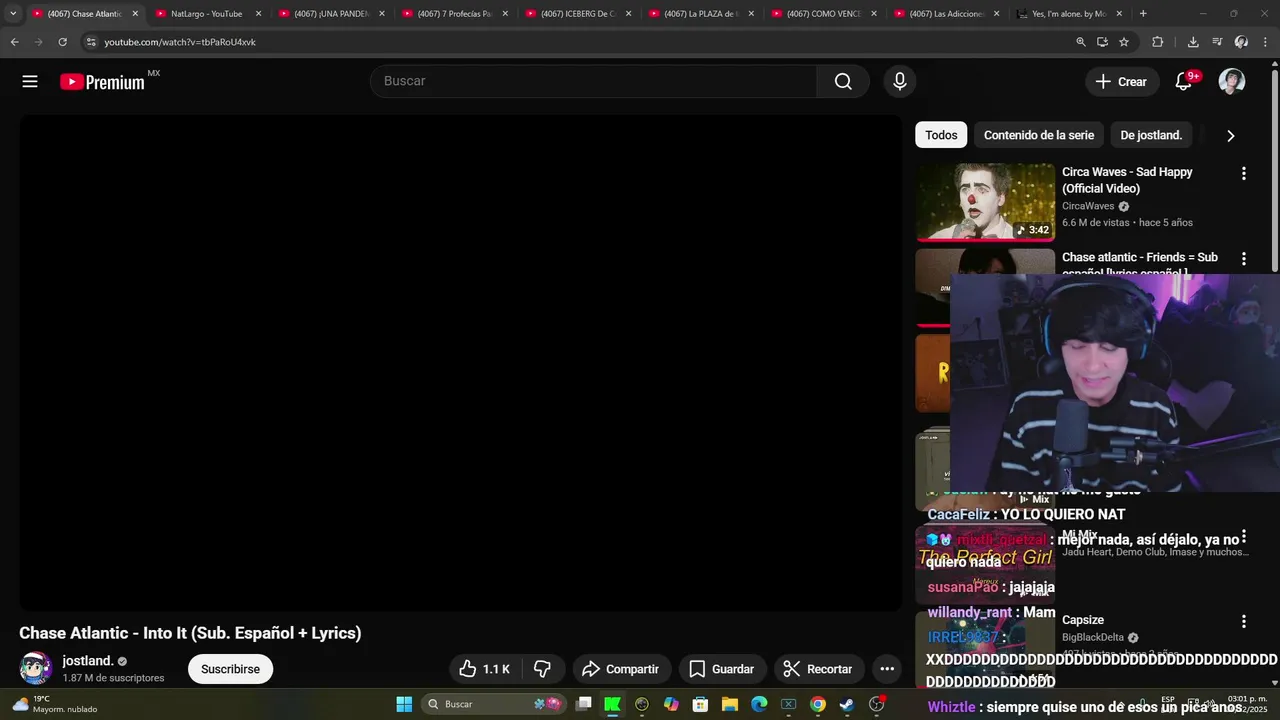Open Circa Waves - Sad Happy video title
The width and height of the screenshot is (1280, 720).
click(1127, 180)
